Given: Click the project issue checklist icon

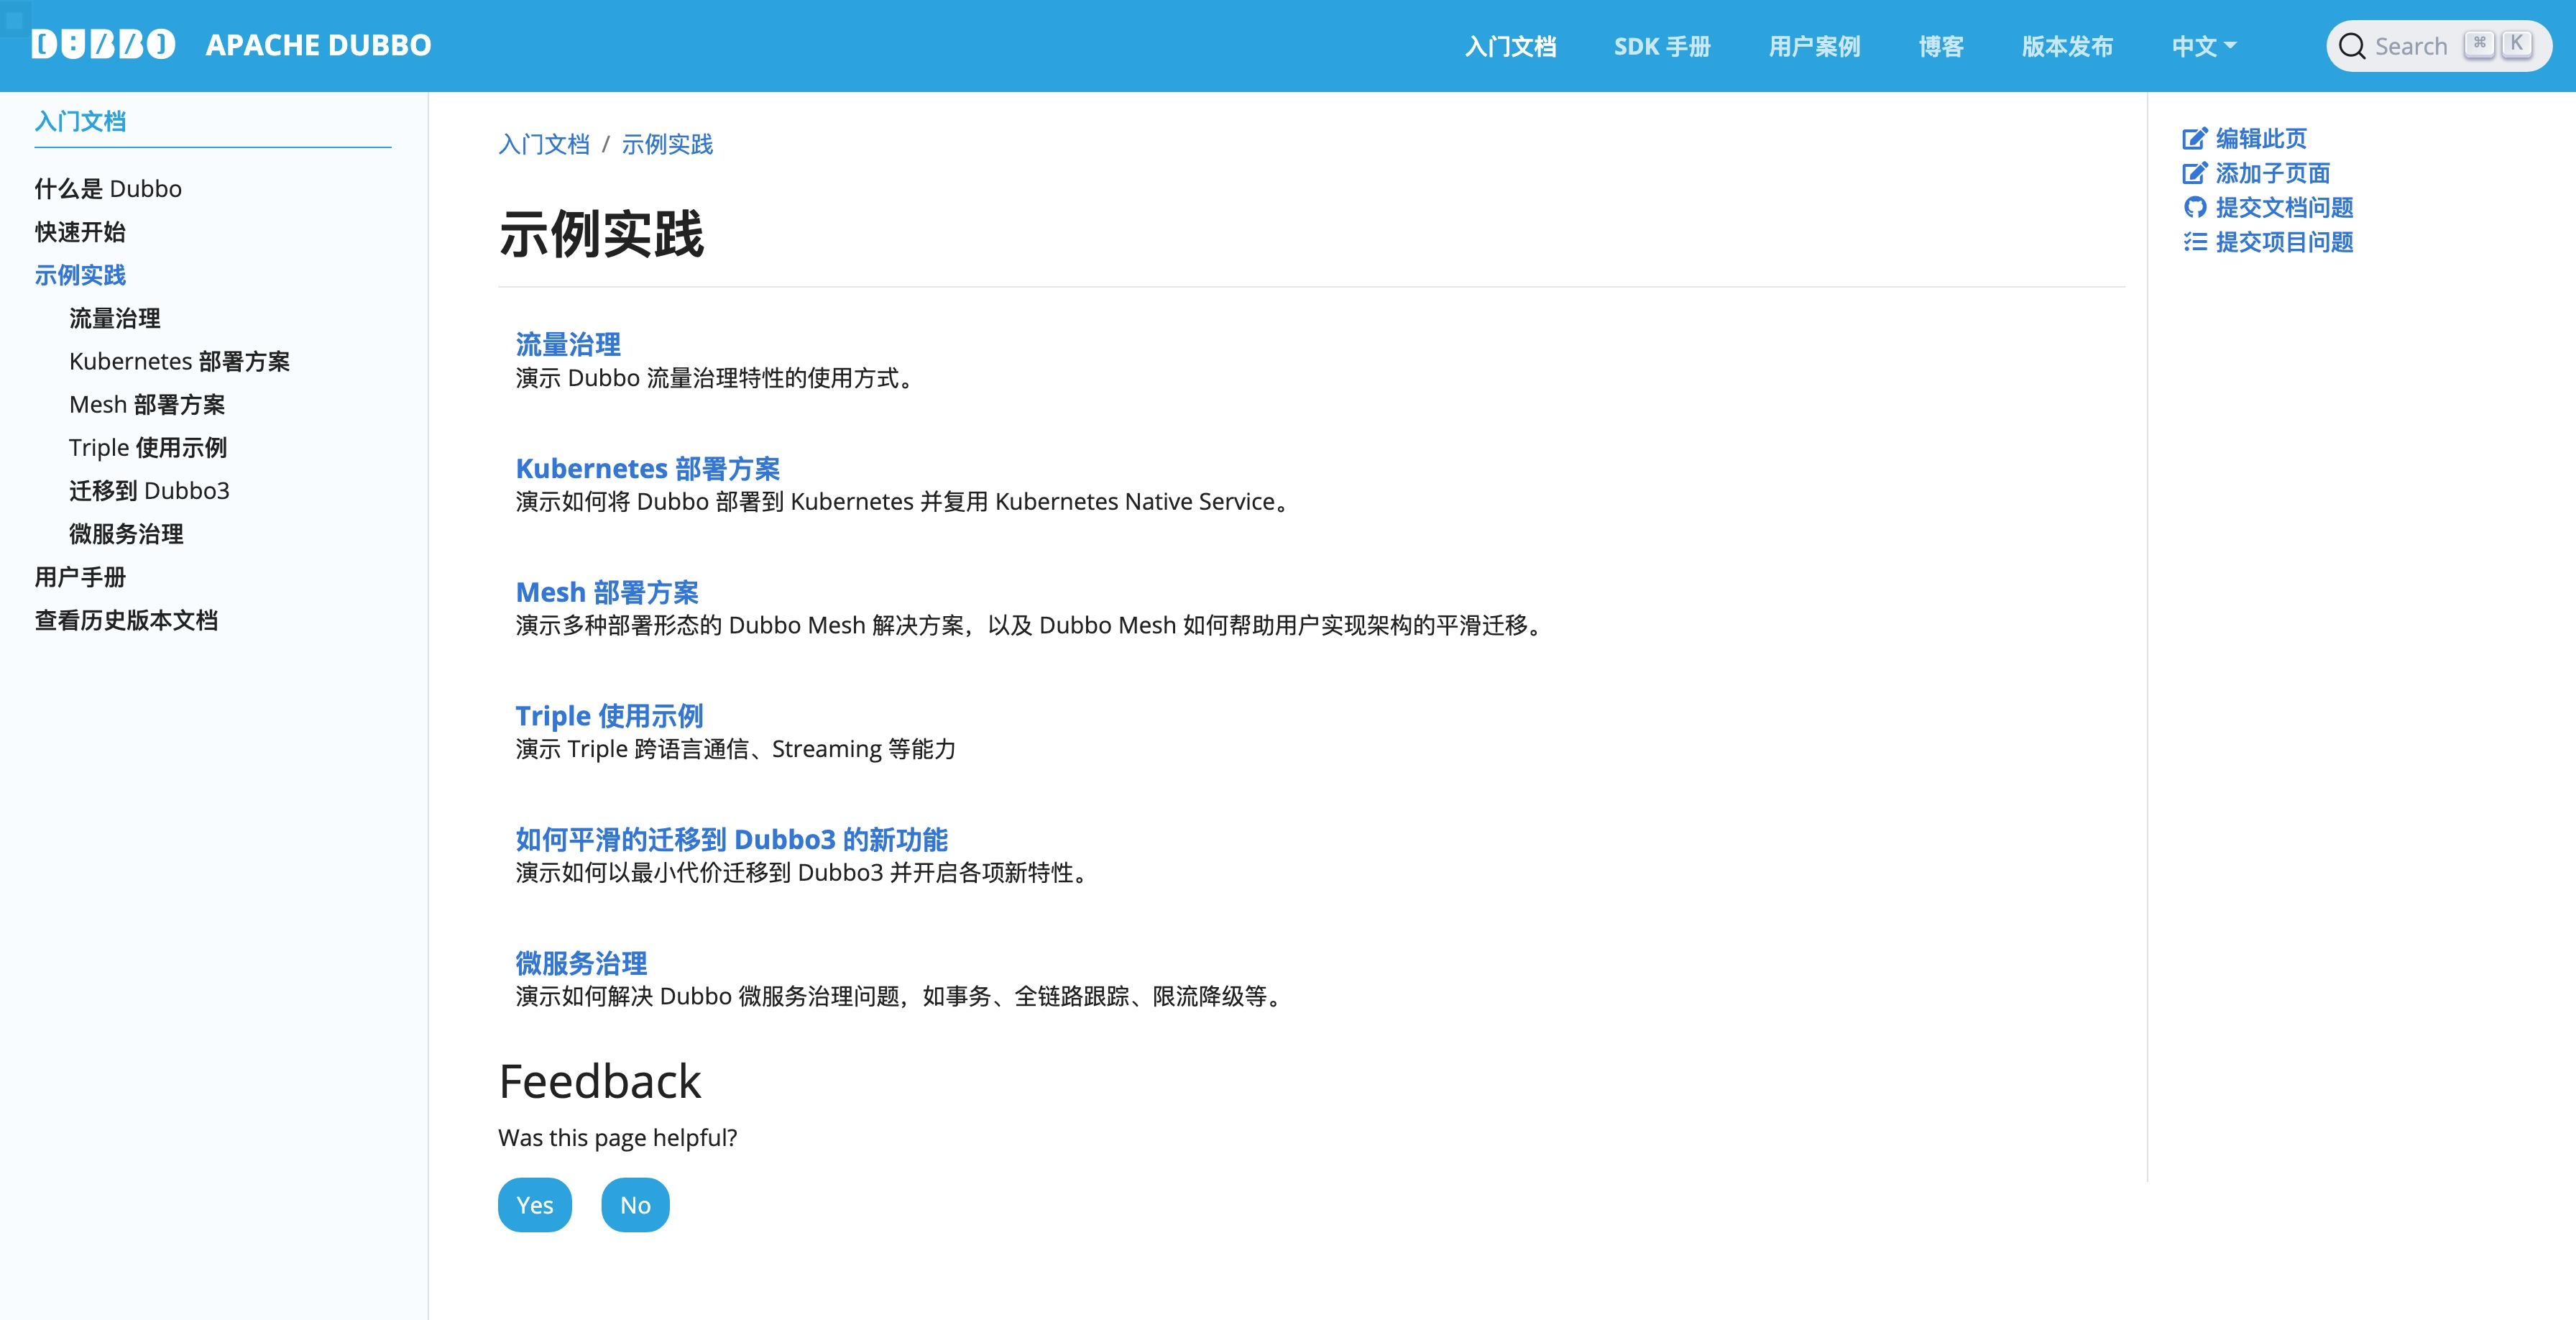Looking at the screenshot, I should pos(2194,242).
